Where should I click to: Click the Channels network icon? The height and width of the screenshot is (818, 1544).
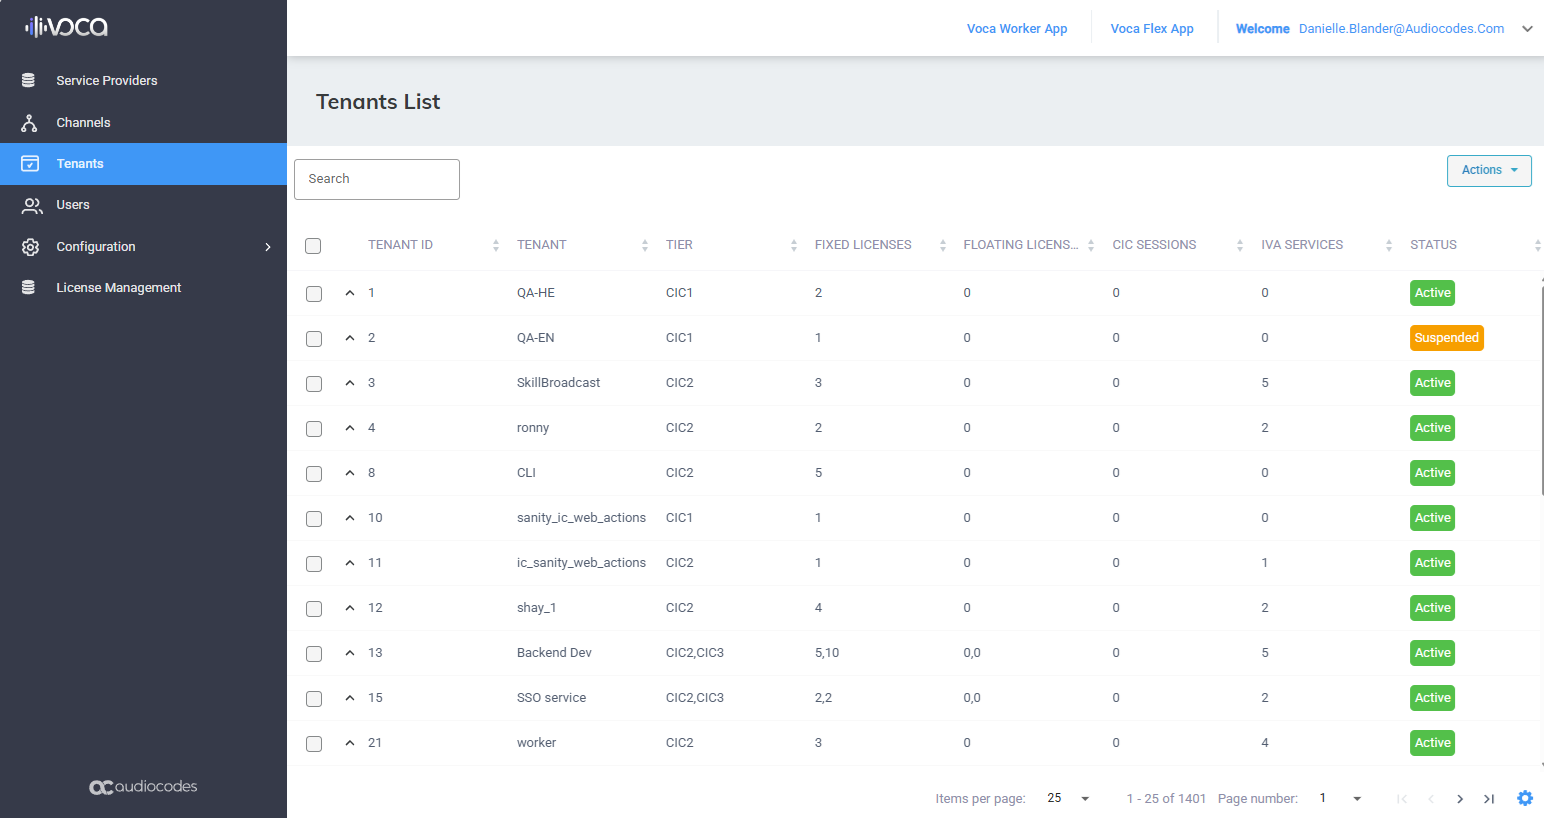tap(29, 123)
